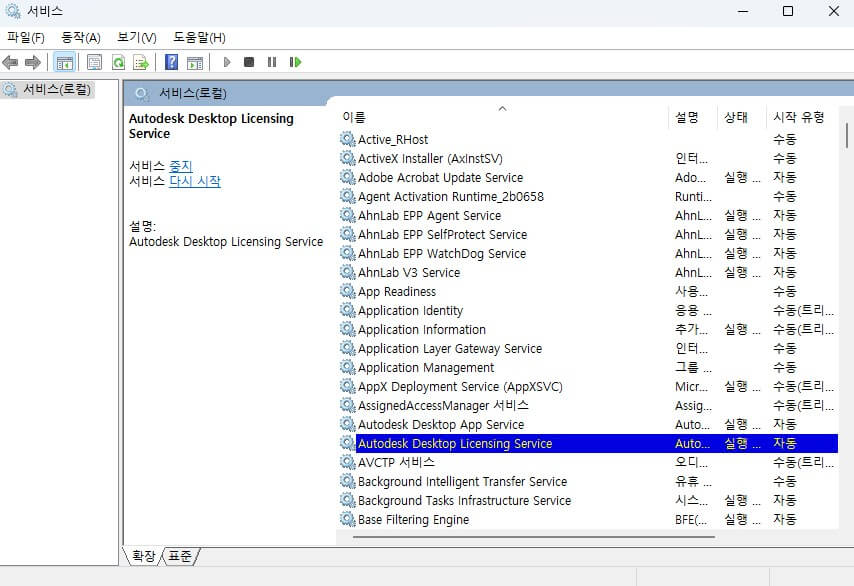Click gear icon of Active_RHost row
Viewport: 854px width, 586px height.
pyautogui.click(x=347, y=139)
